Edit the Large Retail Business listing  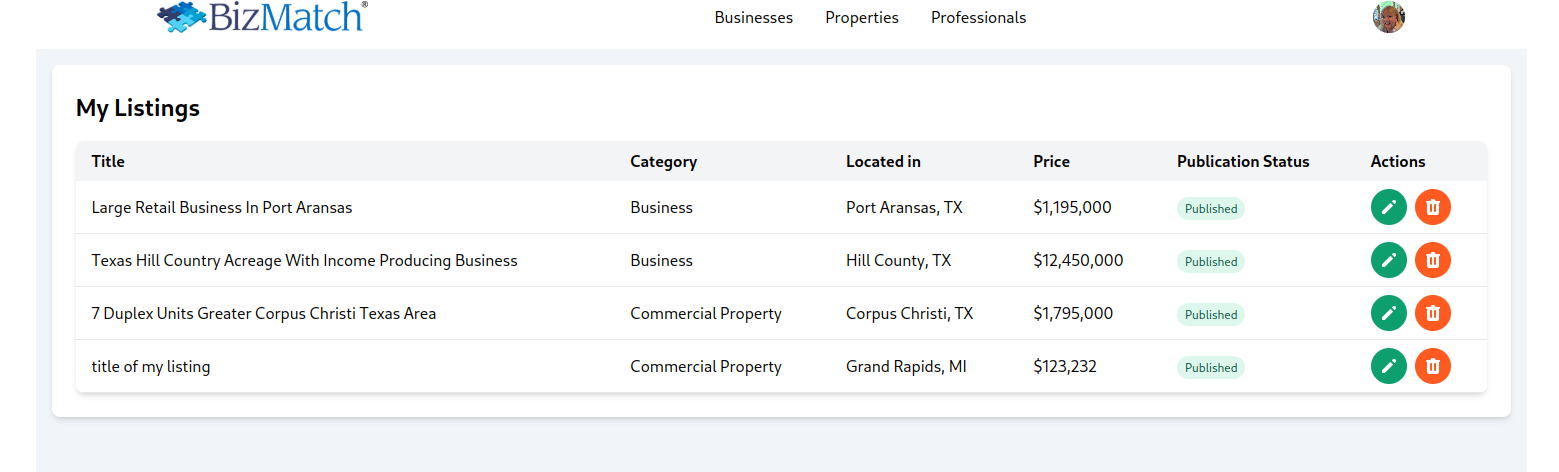1388,207
